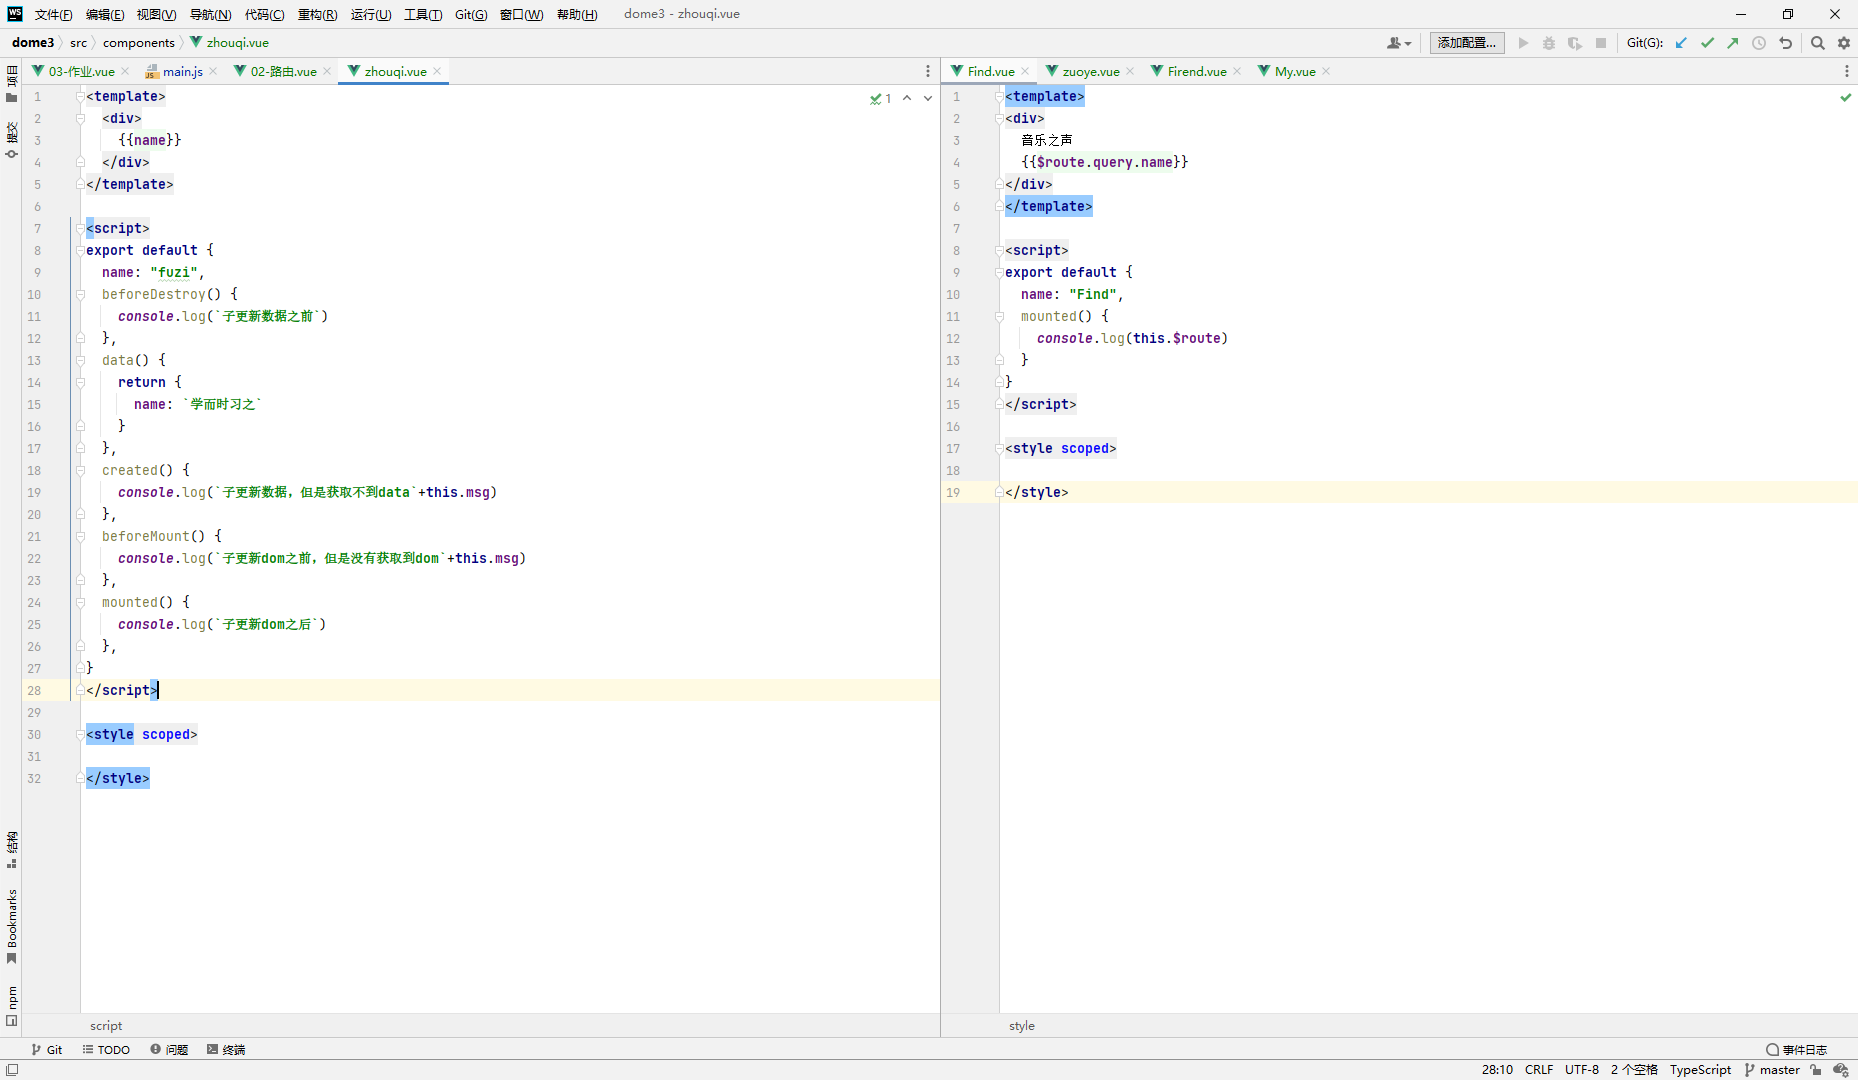
Task: Click the Git commit checkmark icon
Action: click(1707, 43)
